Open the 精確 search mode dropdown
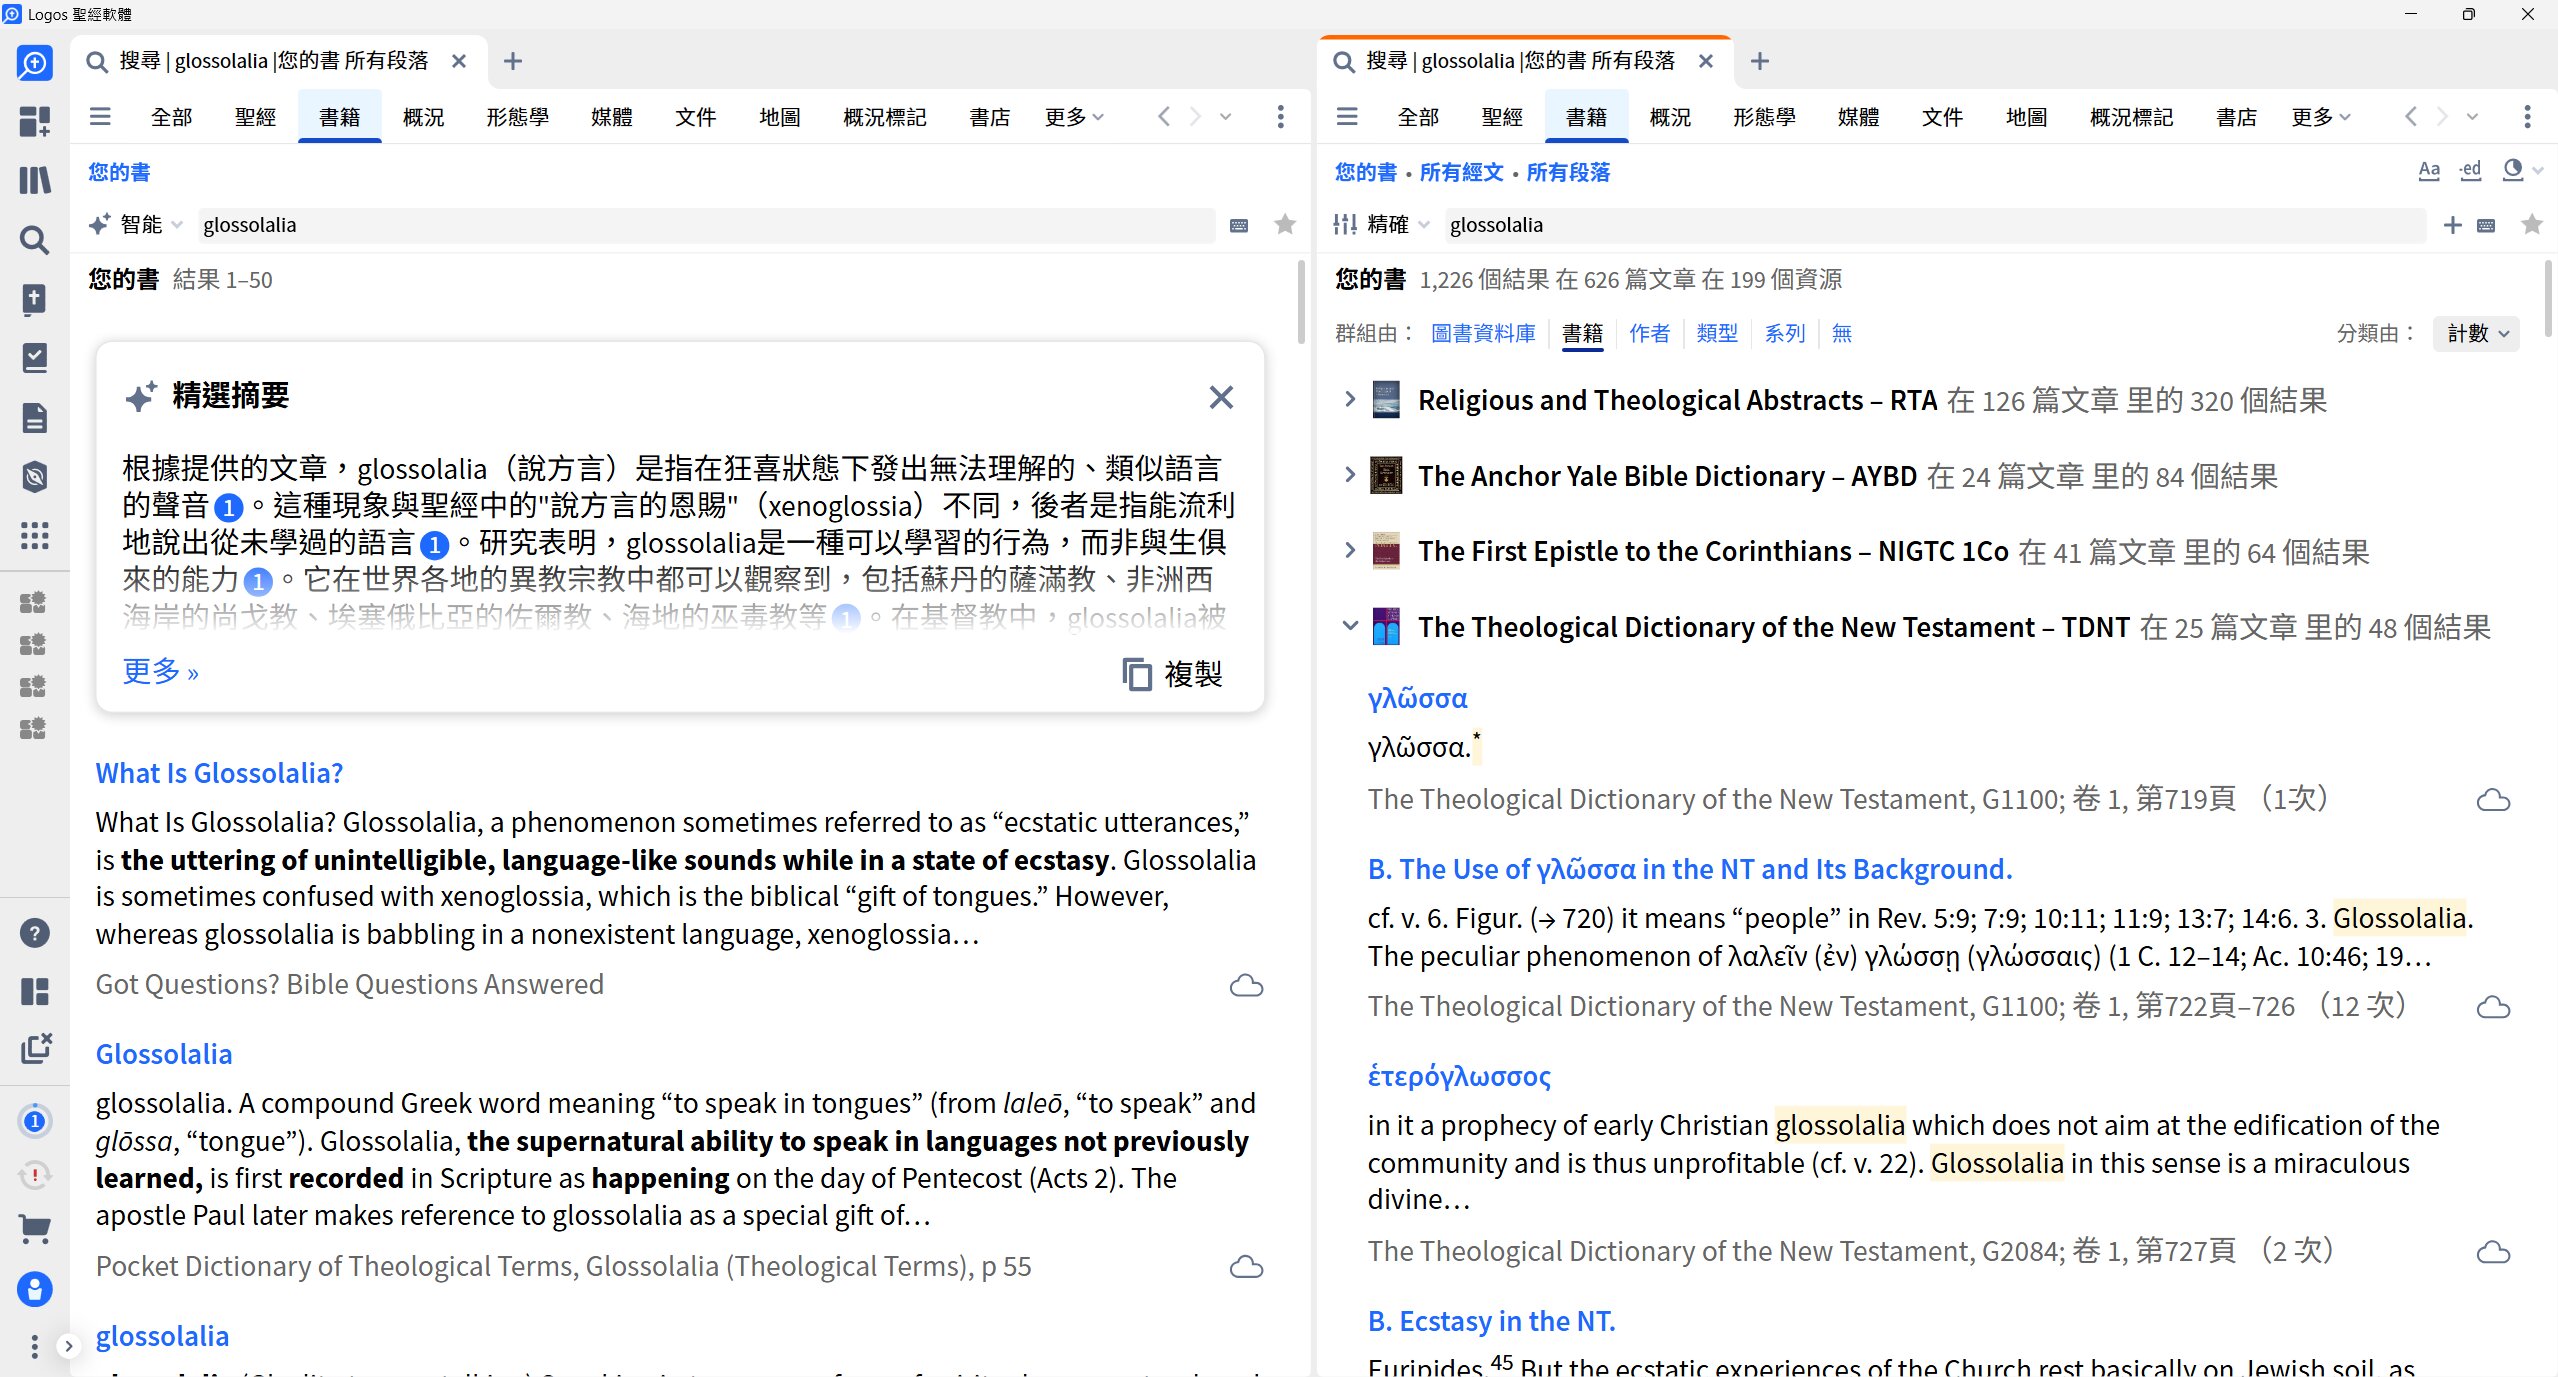The height and width of the screenshot is (1377, 2558). click(x=1382, y=225)
